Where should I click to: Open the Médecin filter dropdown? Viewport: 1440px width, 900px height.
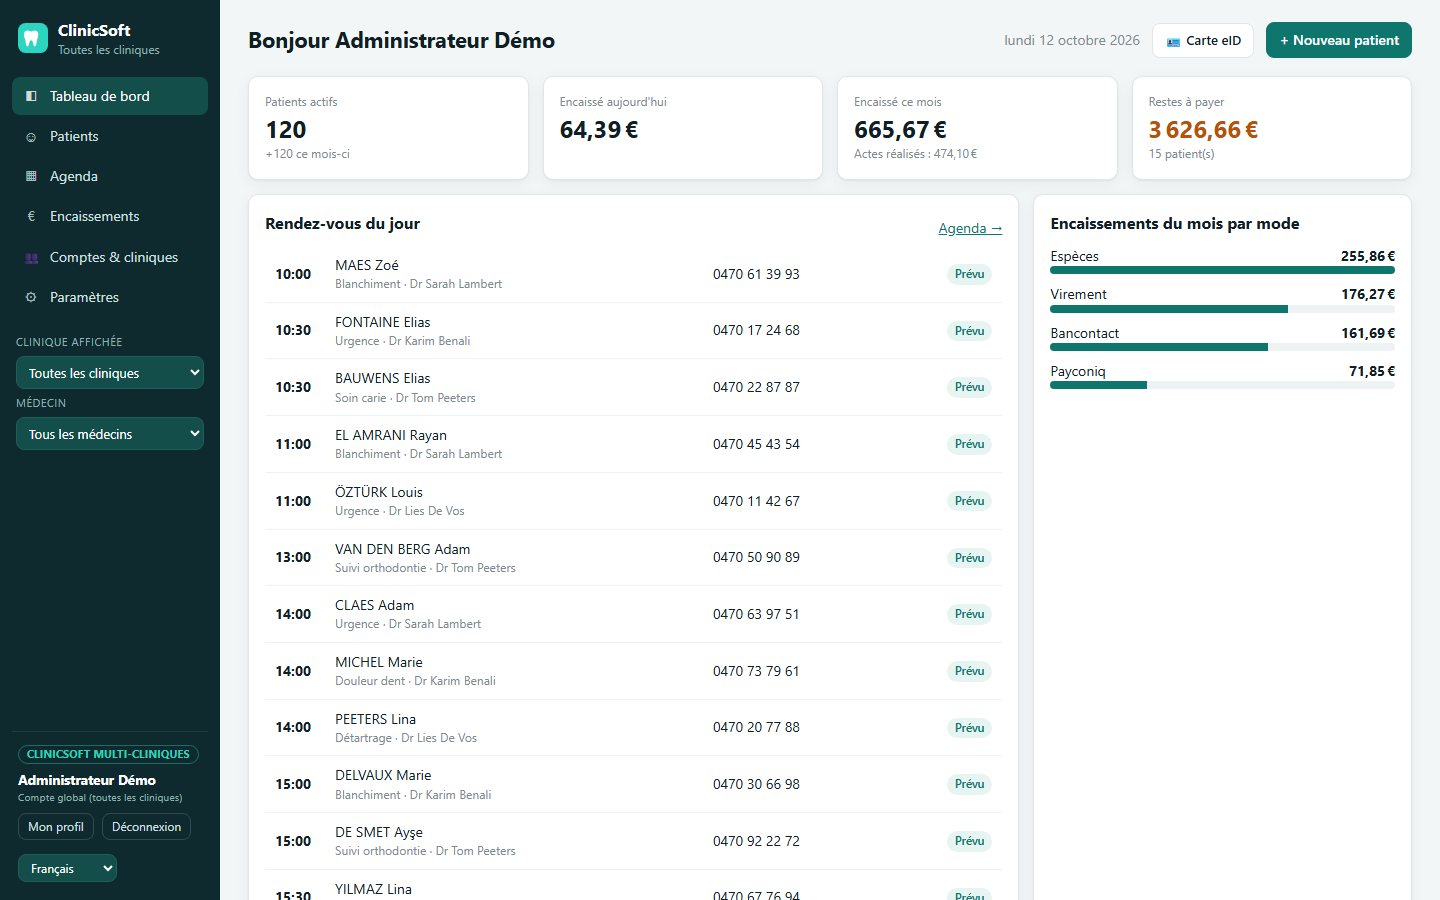tap(110, 434)
